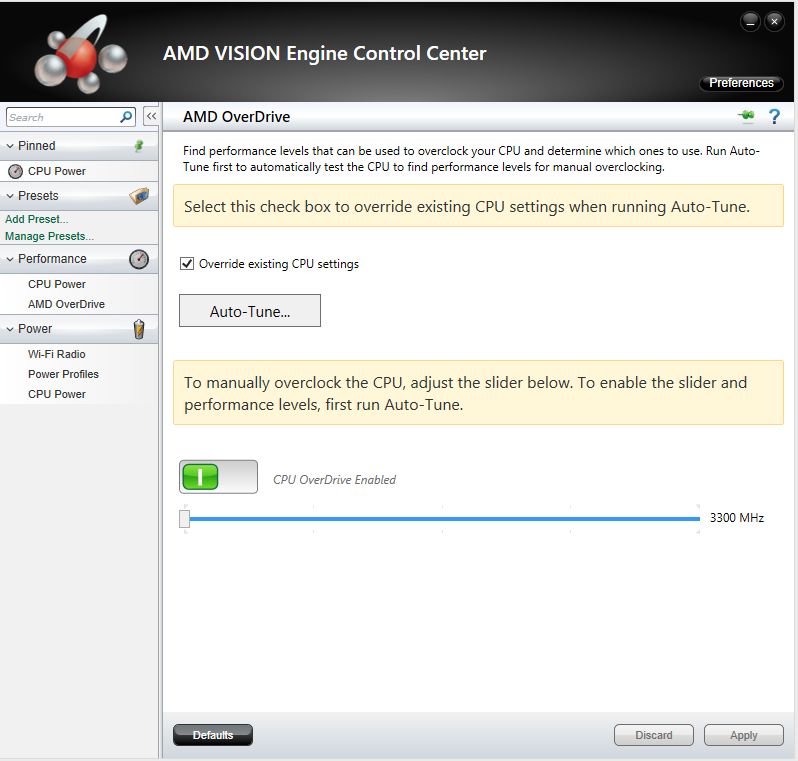Click the Power battery icon
The image size is (798, 761).
coord(139,329)
